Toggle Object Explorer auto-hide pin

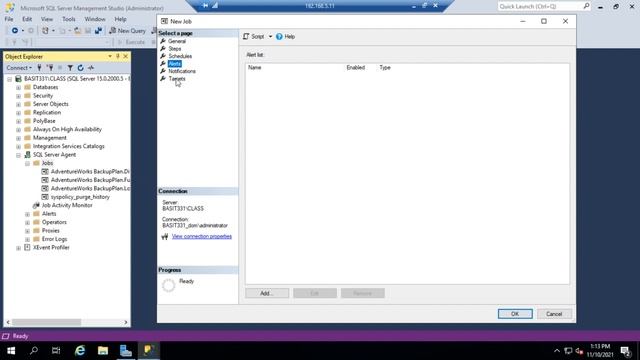click(x=118, y=56)
